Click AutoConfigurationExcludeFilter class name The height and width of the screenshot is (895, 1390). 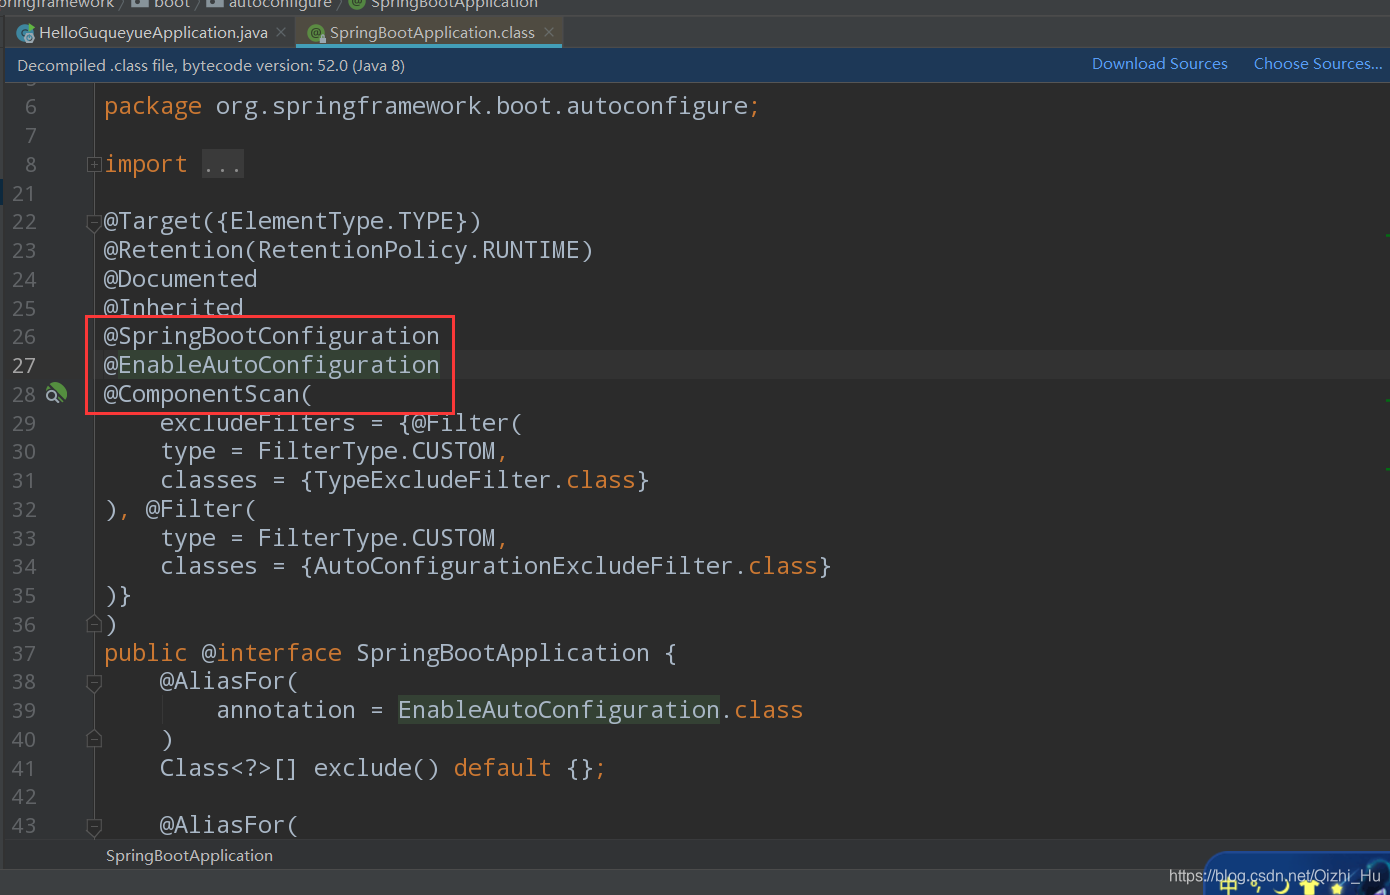coord(524,567)
